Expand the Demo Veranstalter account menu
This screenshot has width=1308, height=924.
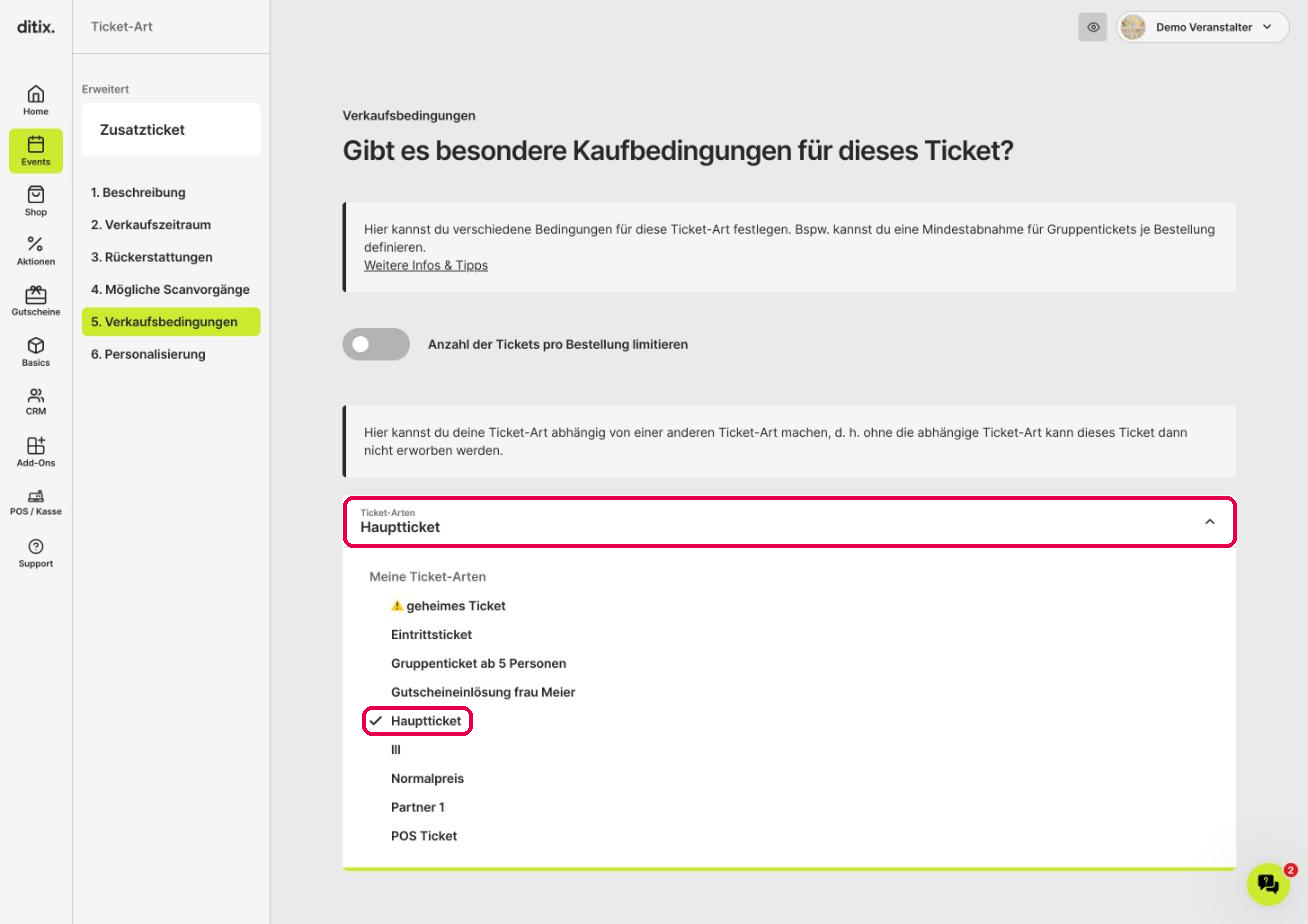(x=1203, y=27)
